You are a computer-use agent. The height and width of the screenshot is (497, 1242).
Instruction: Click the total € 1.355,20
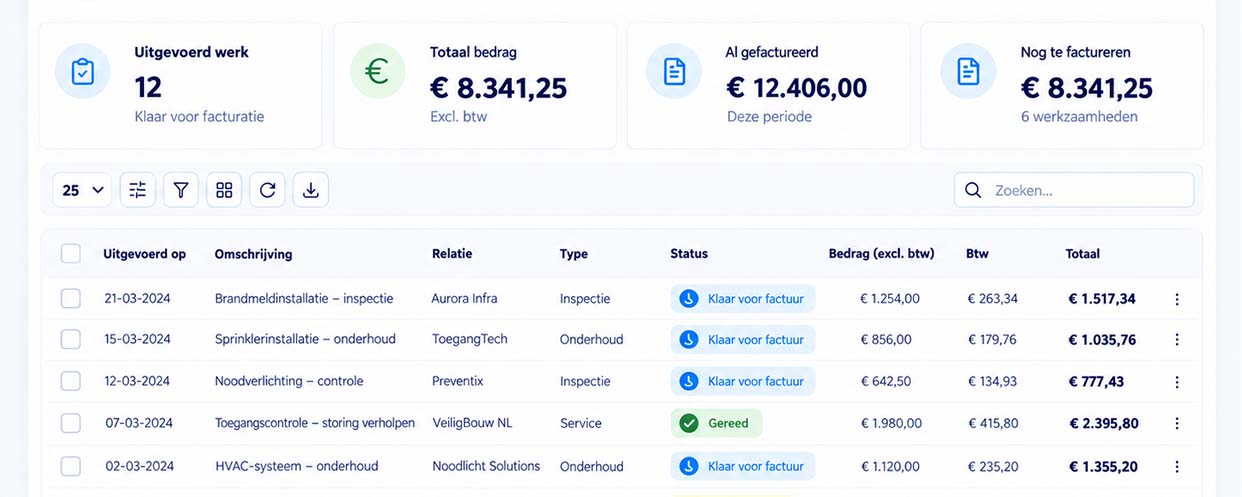1102,467
